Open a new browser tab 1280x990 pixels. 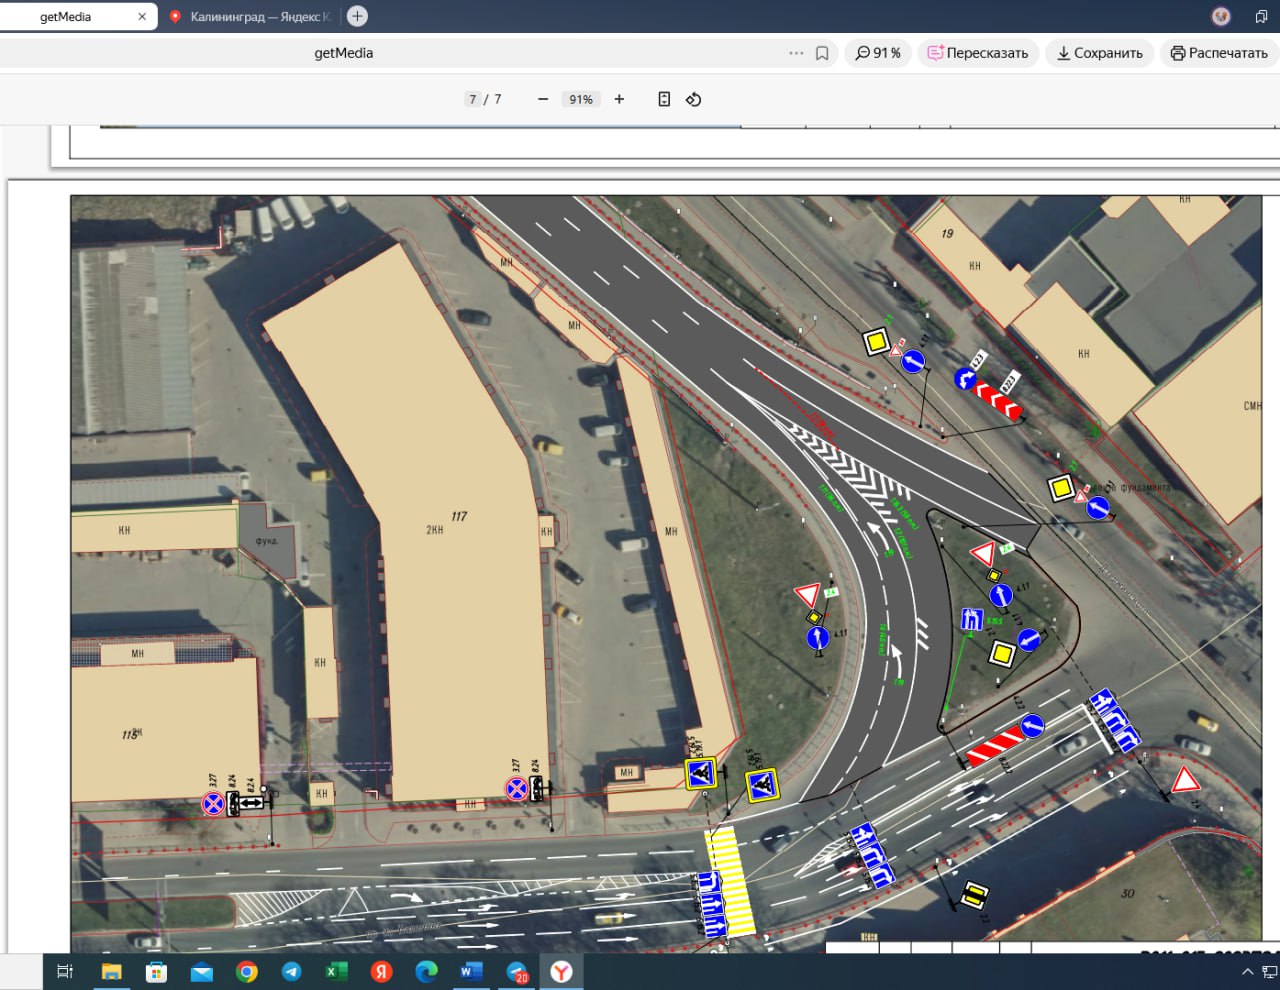point(357,16)
